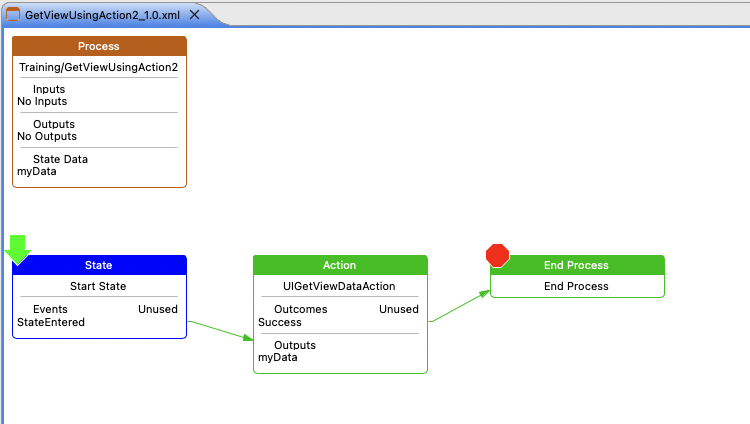Close the GetViewUsingAction2_1.0.xml tab

coord(193,16)
